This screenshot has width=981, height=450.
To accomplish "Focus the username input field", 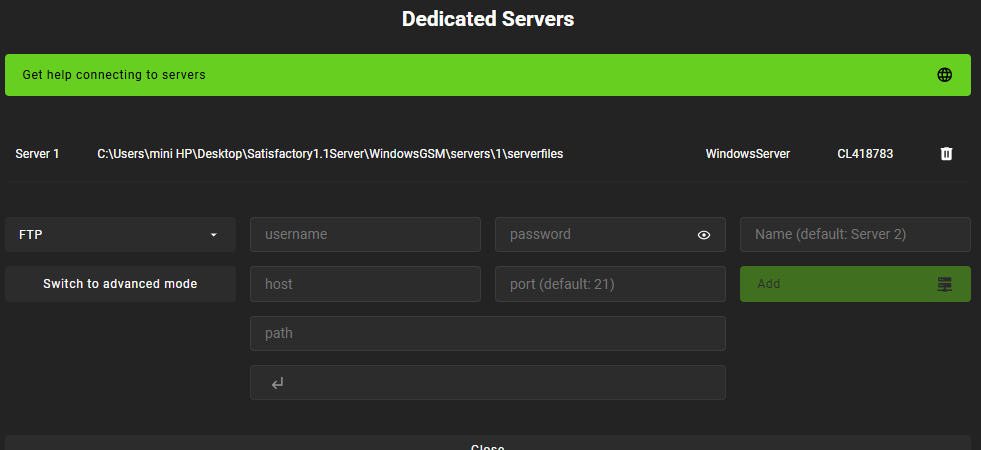I will tap(365, 235).
